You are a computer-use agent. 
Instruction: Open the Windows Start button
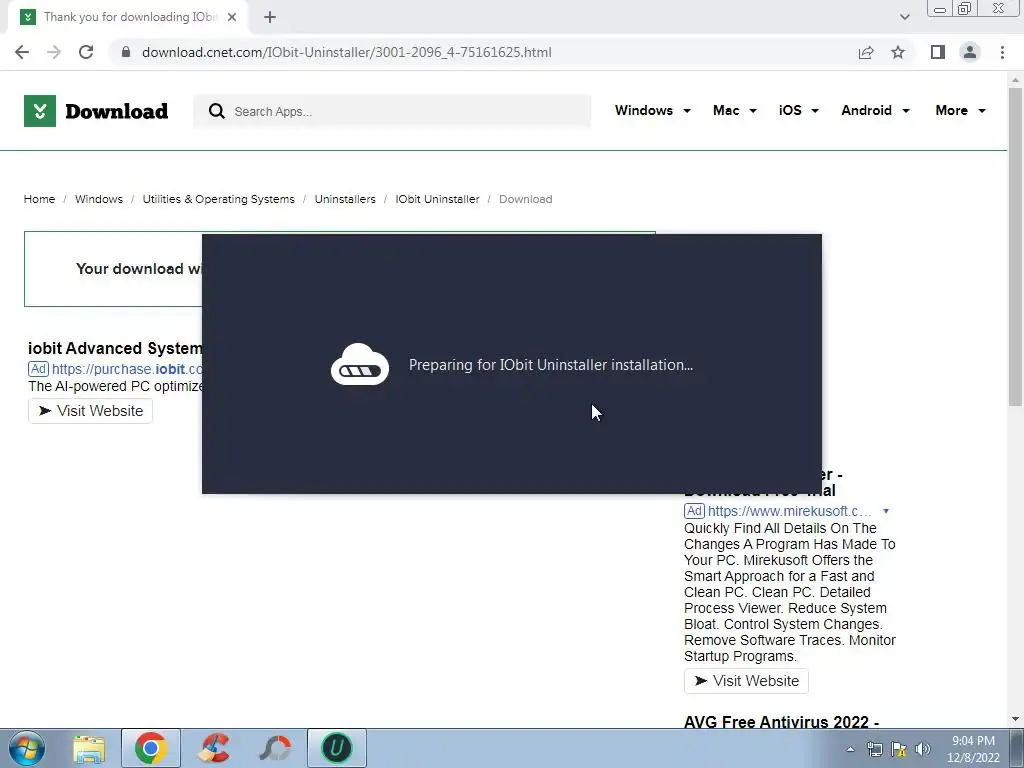tap(26, 748)
